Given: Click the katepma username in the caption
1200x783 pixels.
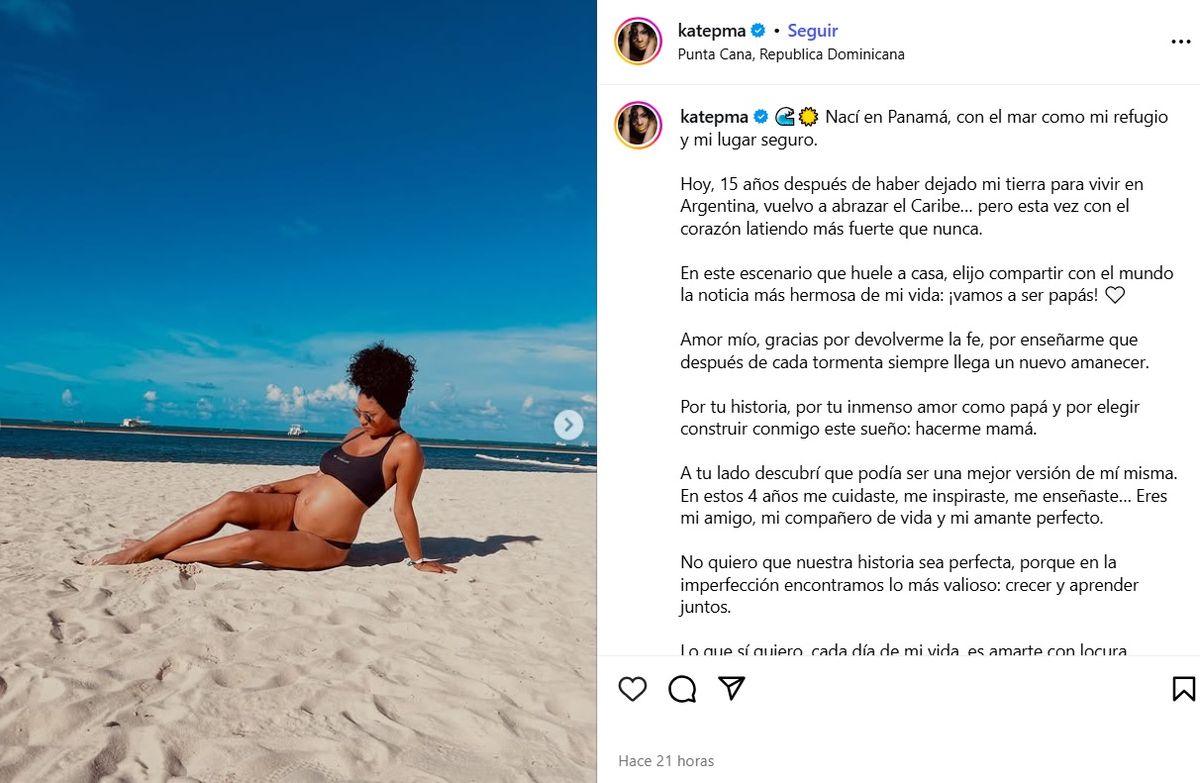Looking at the screenshot, I should pyautogui.click(x=712, y=116).
